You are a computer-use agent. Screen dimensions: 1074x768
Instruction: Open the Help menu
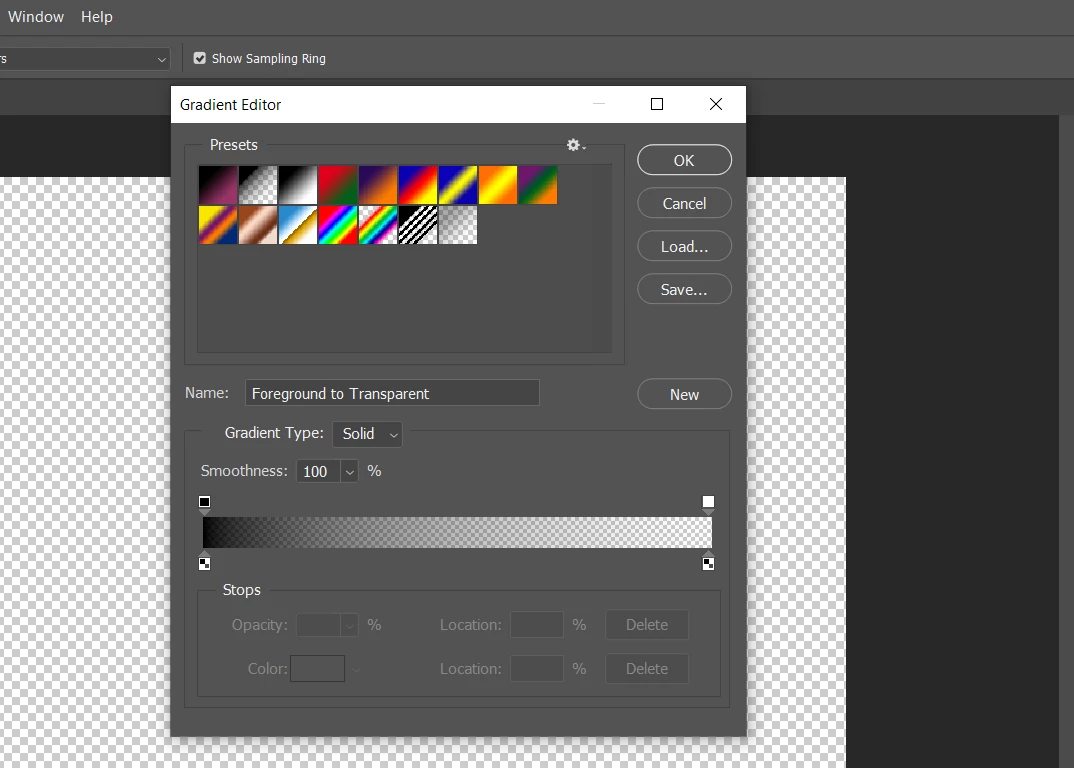(x=97, y=16)
